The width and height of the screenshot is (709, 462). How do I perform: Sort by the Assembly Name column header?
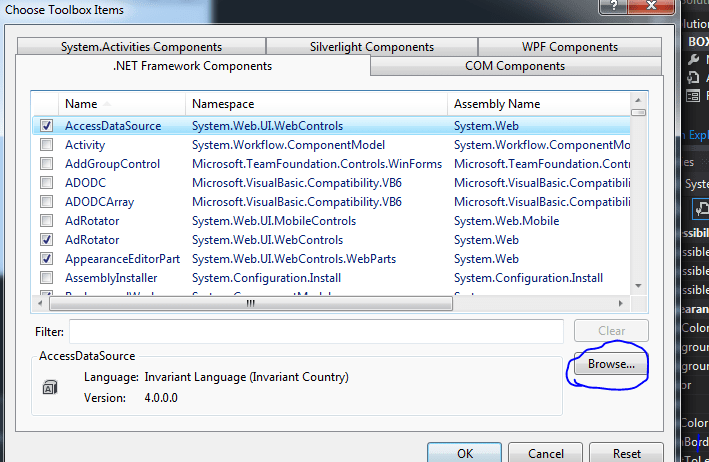coord(539,104)
